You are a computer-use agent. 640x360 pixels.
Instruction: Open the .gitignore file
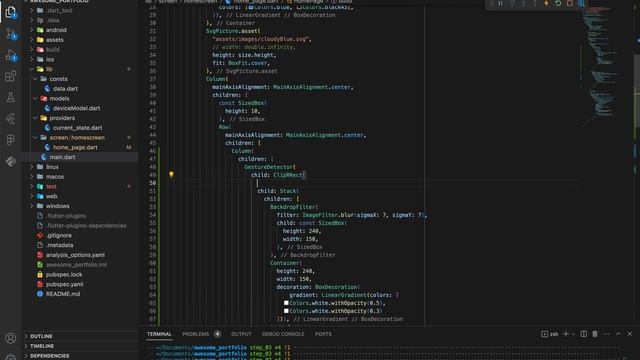(x=59, y=236)
